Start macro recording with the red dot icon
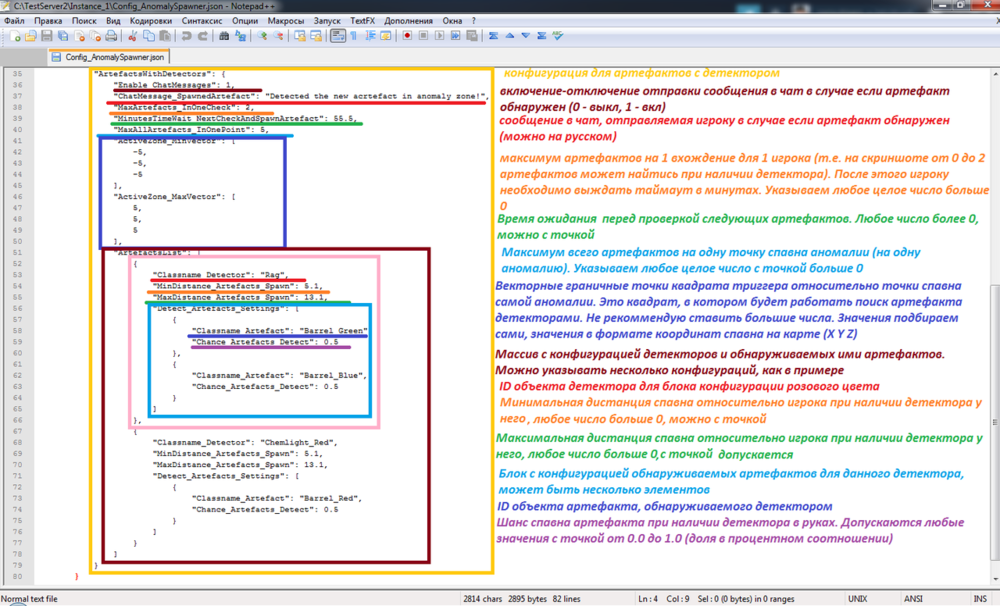The height and width of the screenshot is (606, 1000). pos(407,36)
